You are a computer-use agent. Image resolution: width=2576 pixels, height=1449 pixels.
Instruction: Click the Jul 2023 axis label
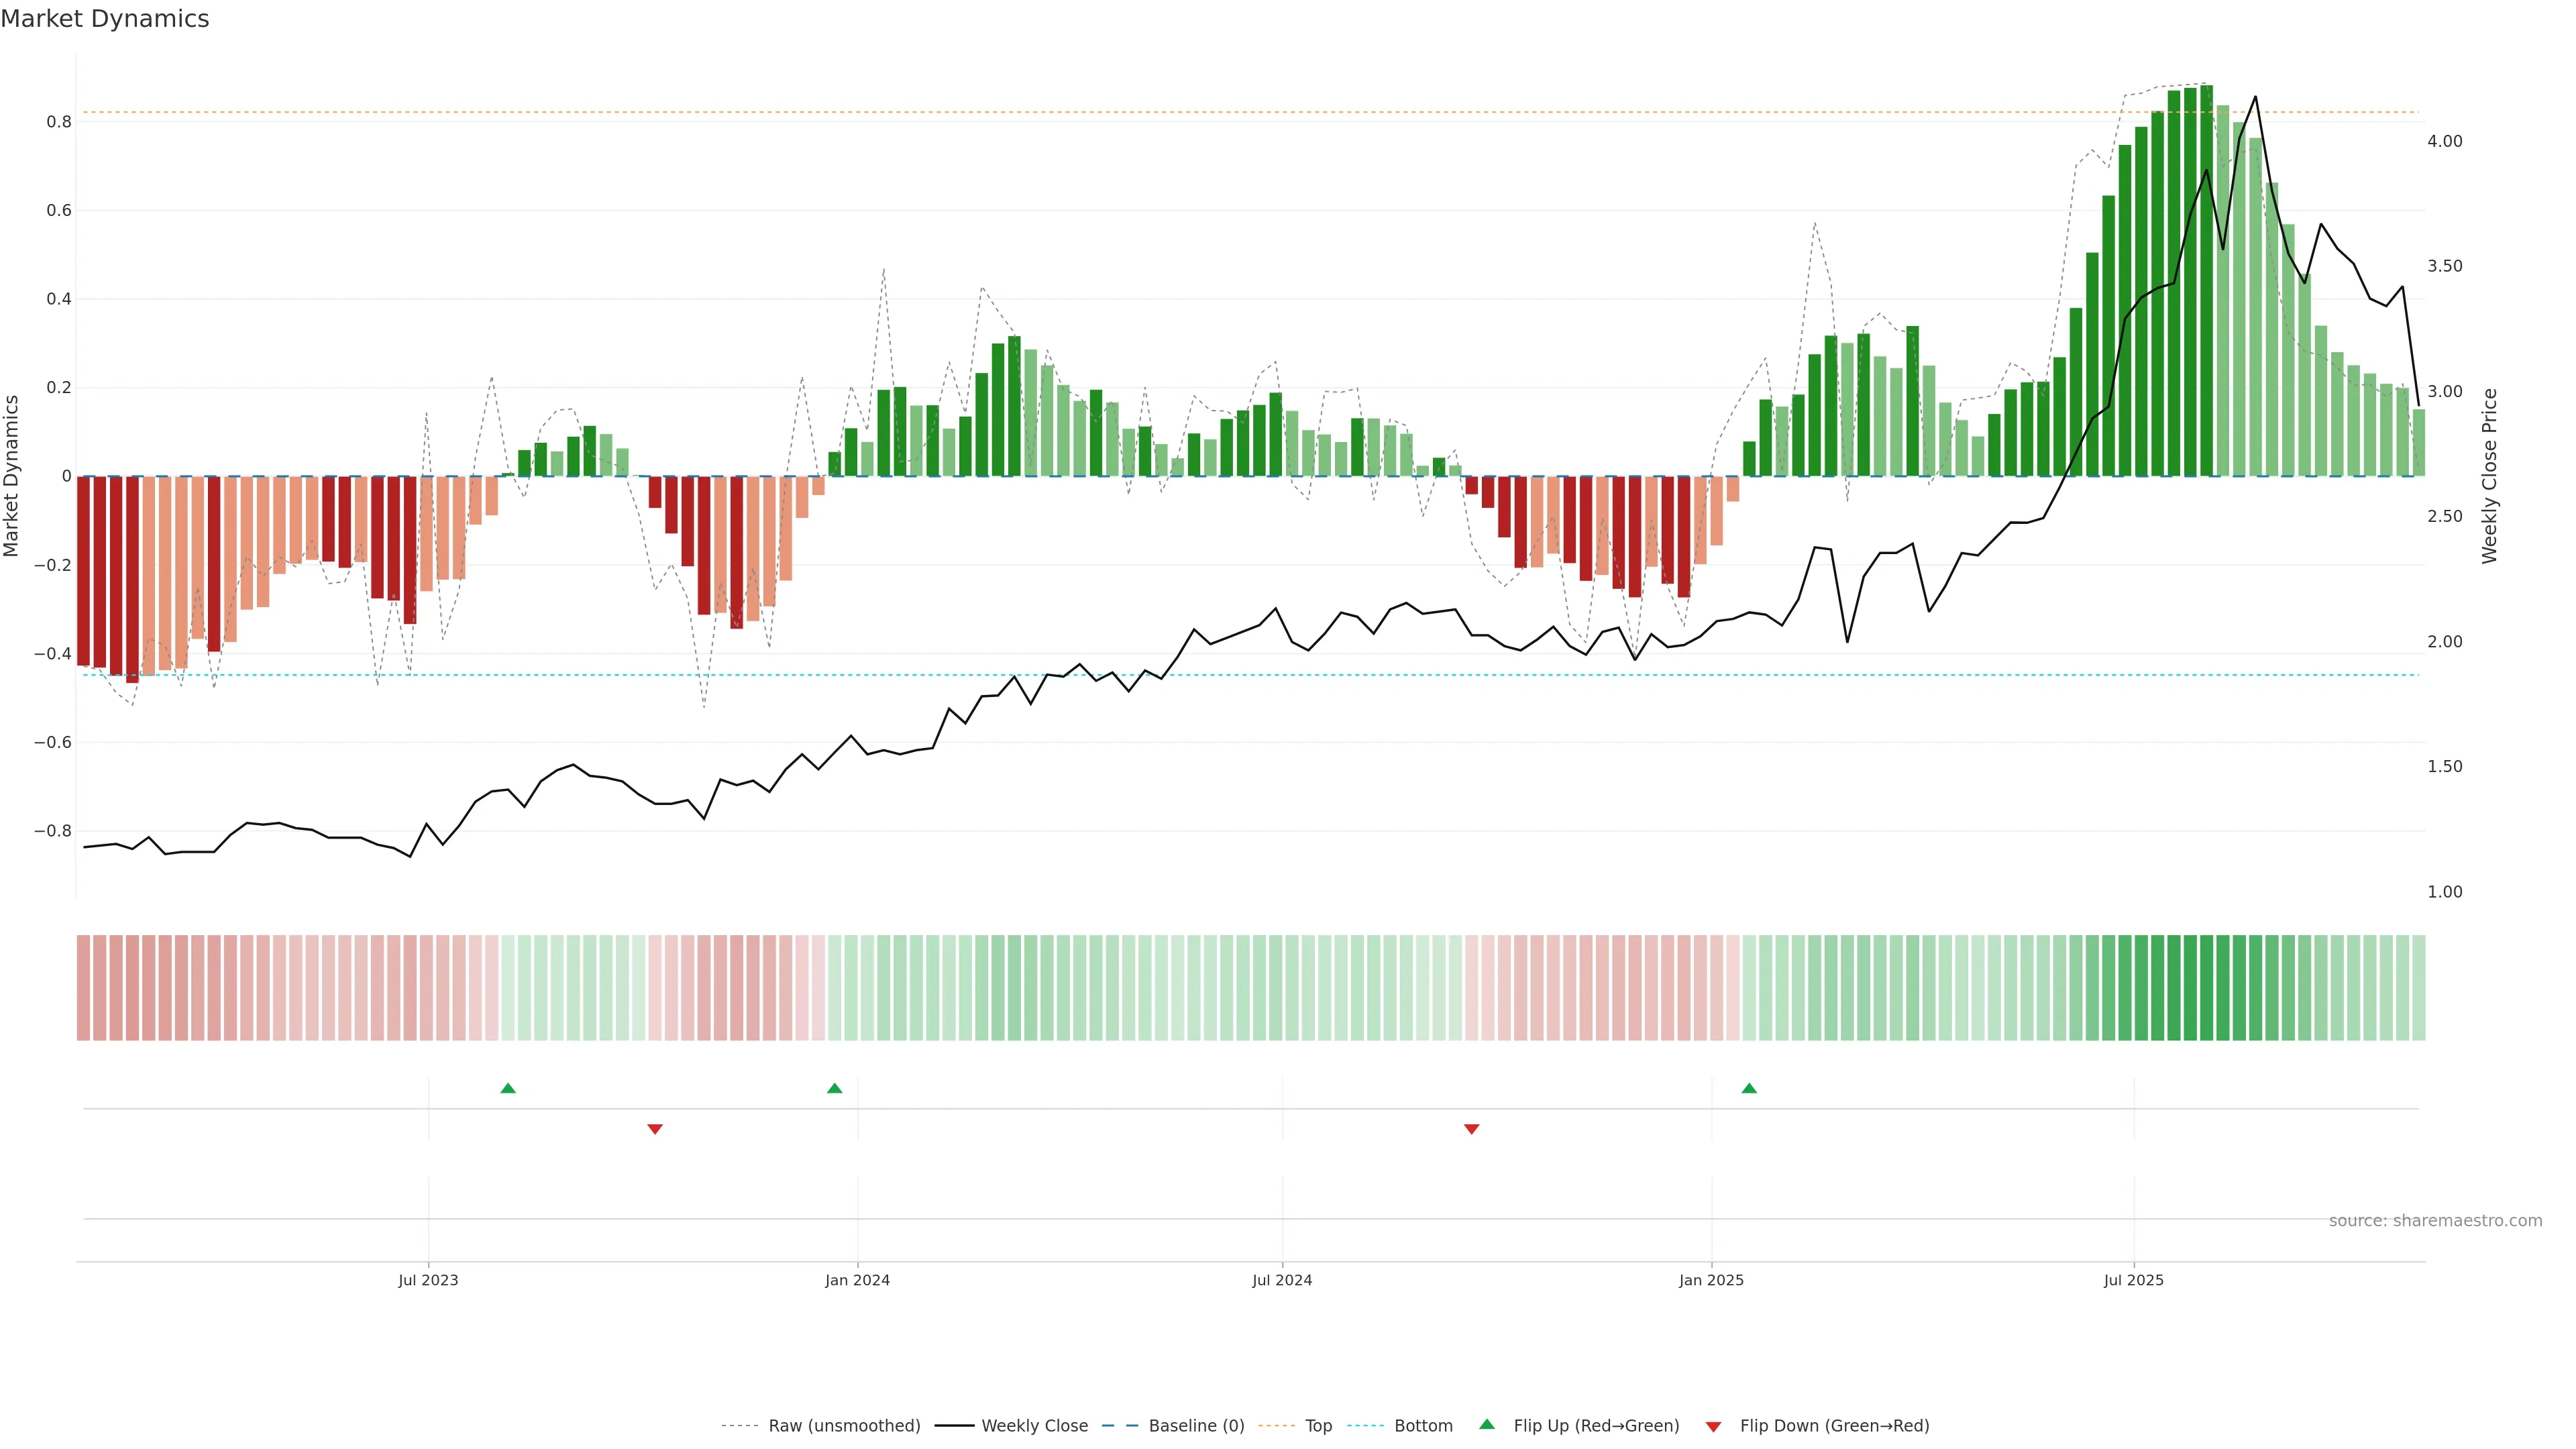click(x=428, y=1280)
